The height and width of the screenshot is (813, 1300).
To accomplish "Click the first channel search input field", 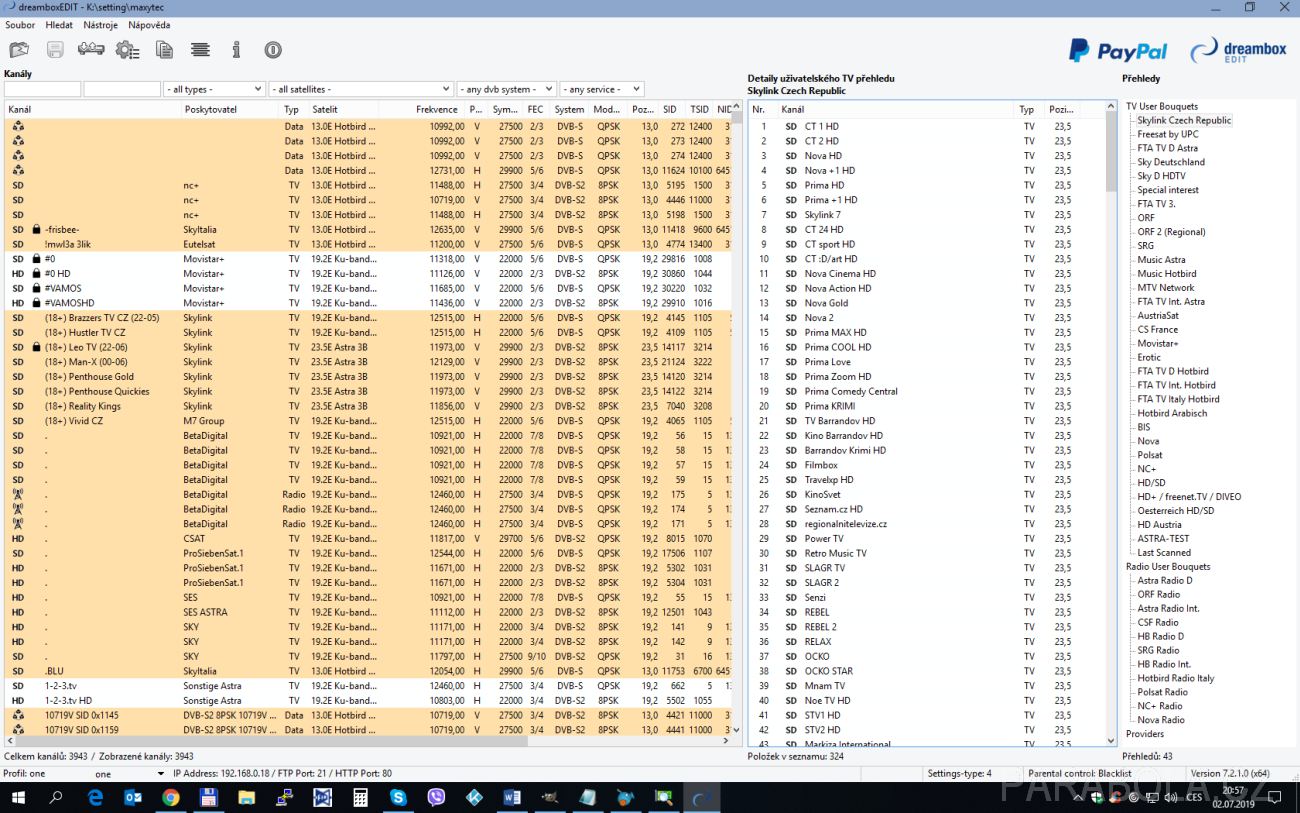I will pos(42,89).
